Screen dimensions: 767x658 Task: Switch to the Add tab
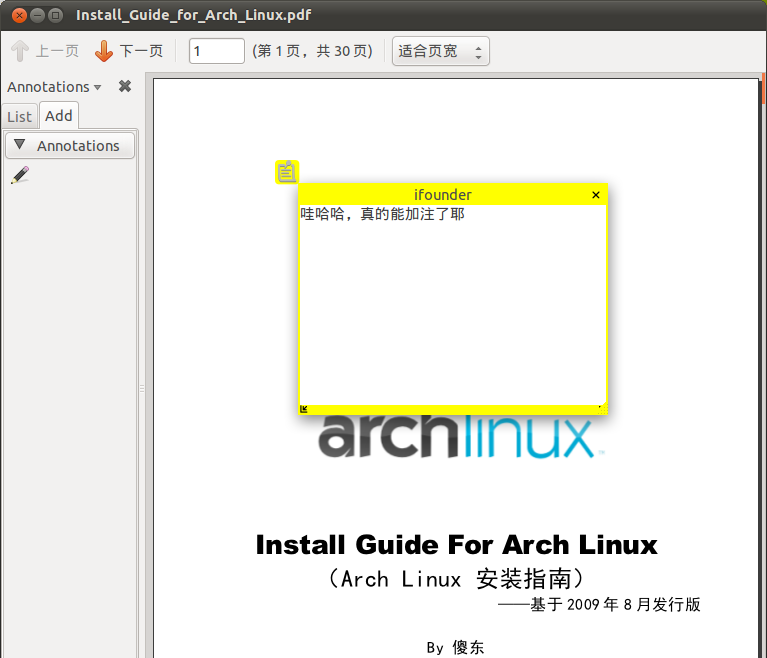pyautogui.click(x=59, y=115)
